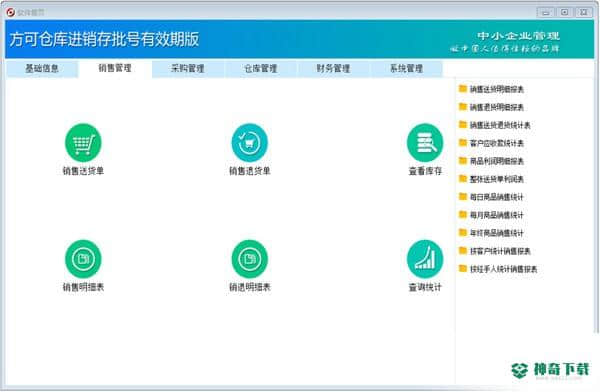600x392 pixels.
Task: Click the red app icon in title bar
Action: [11, 12]
